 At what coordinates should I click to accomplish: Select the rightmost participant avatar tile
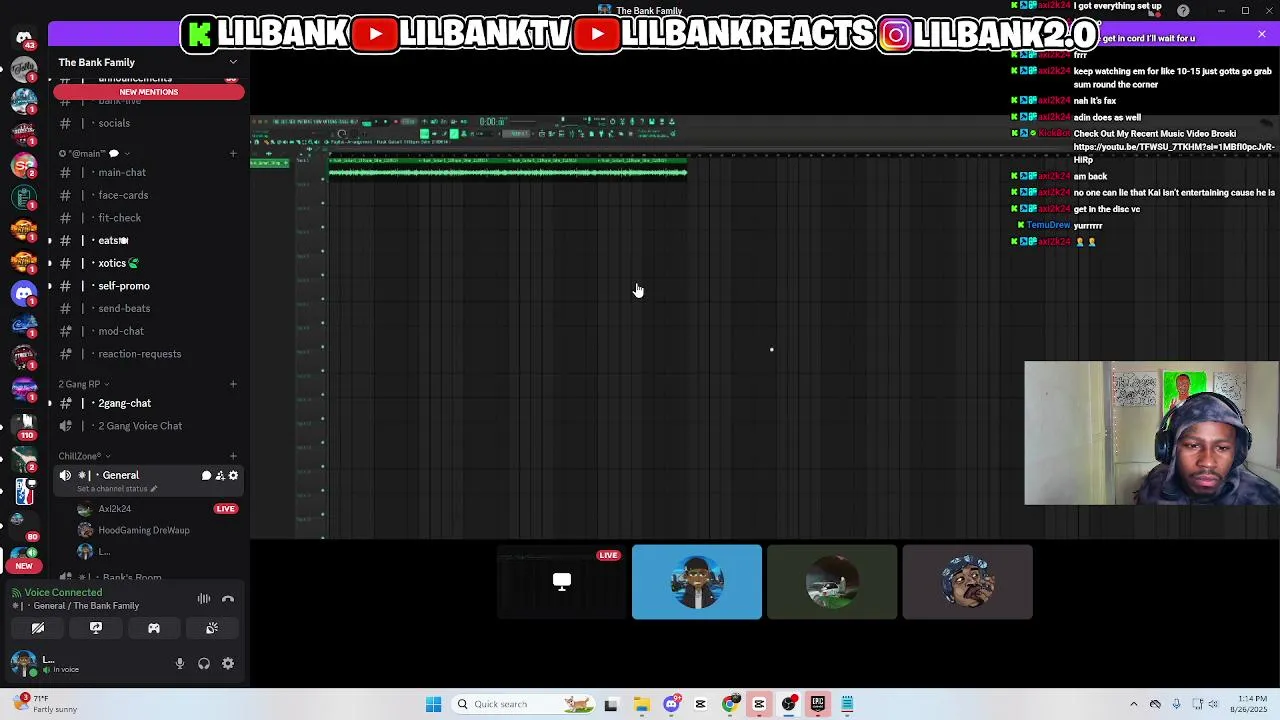tap(967, 582)
